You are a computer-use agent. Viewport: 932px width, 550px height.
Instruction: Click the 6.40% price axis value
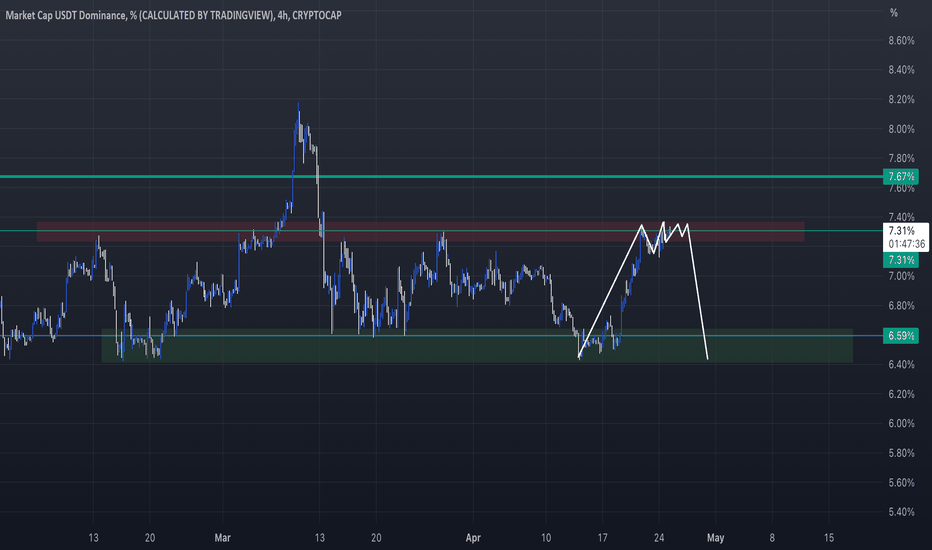click(x=901, y=364)
